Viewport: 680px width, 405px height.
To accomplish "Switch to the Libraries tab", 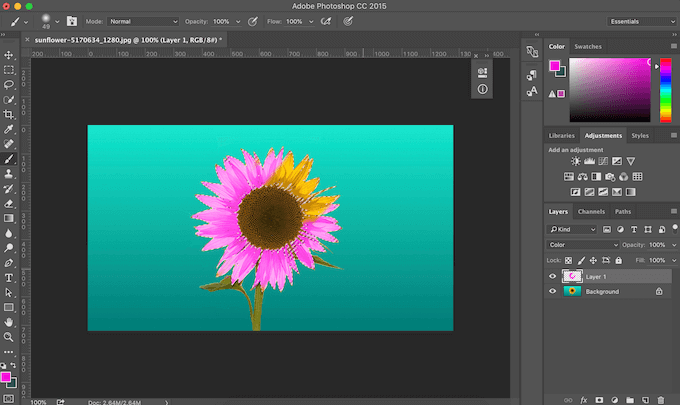I will (x=563, y=135).
